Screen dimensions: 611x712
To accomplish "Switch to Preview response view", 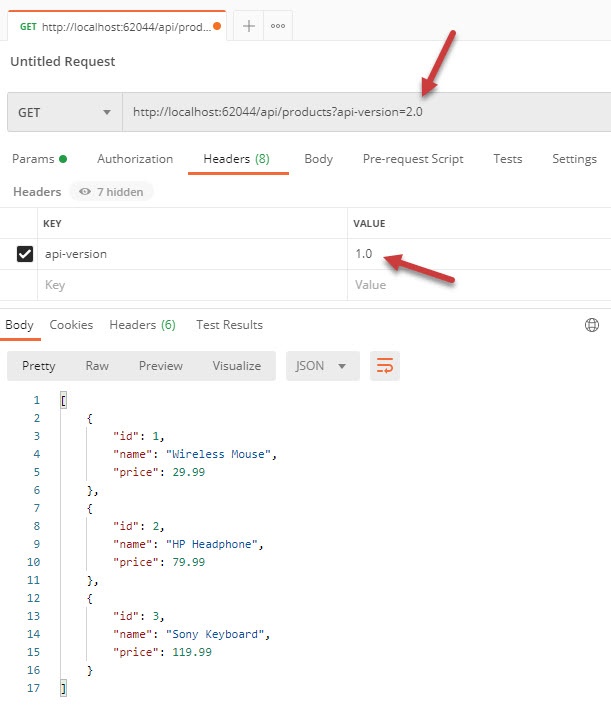I will click(161, 366).
